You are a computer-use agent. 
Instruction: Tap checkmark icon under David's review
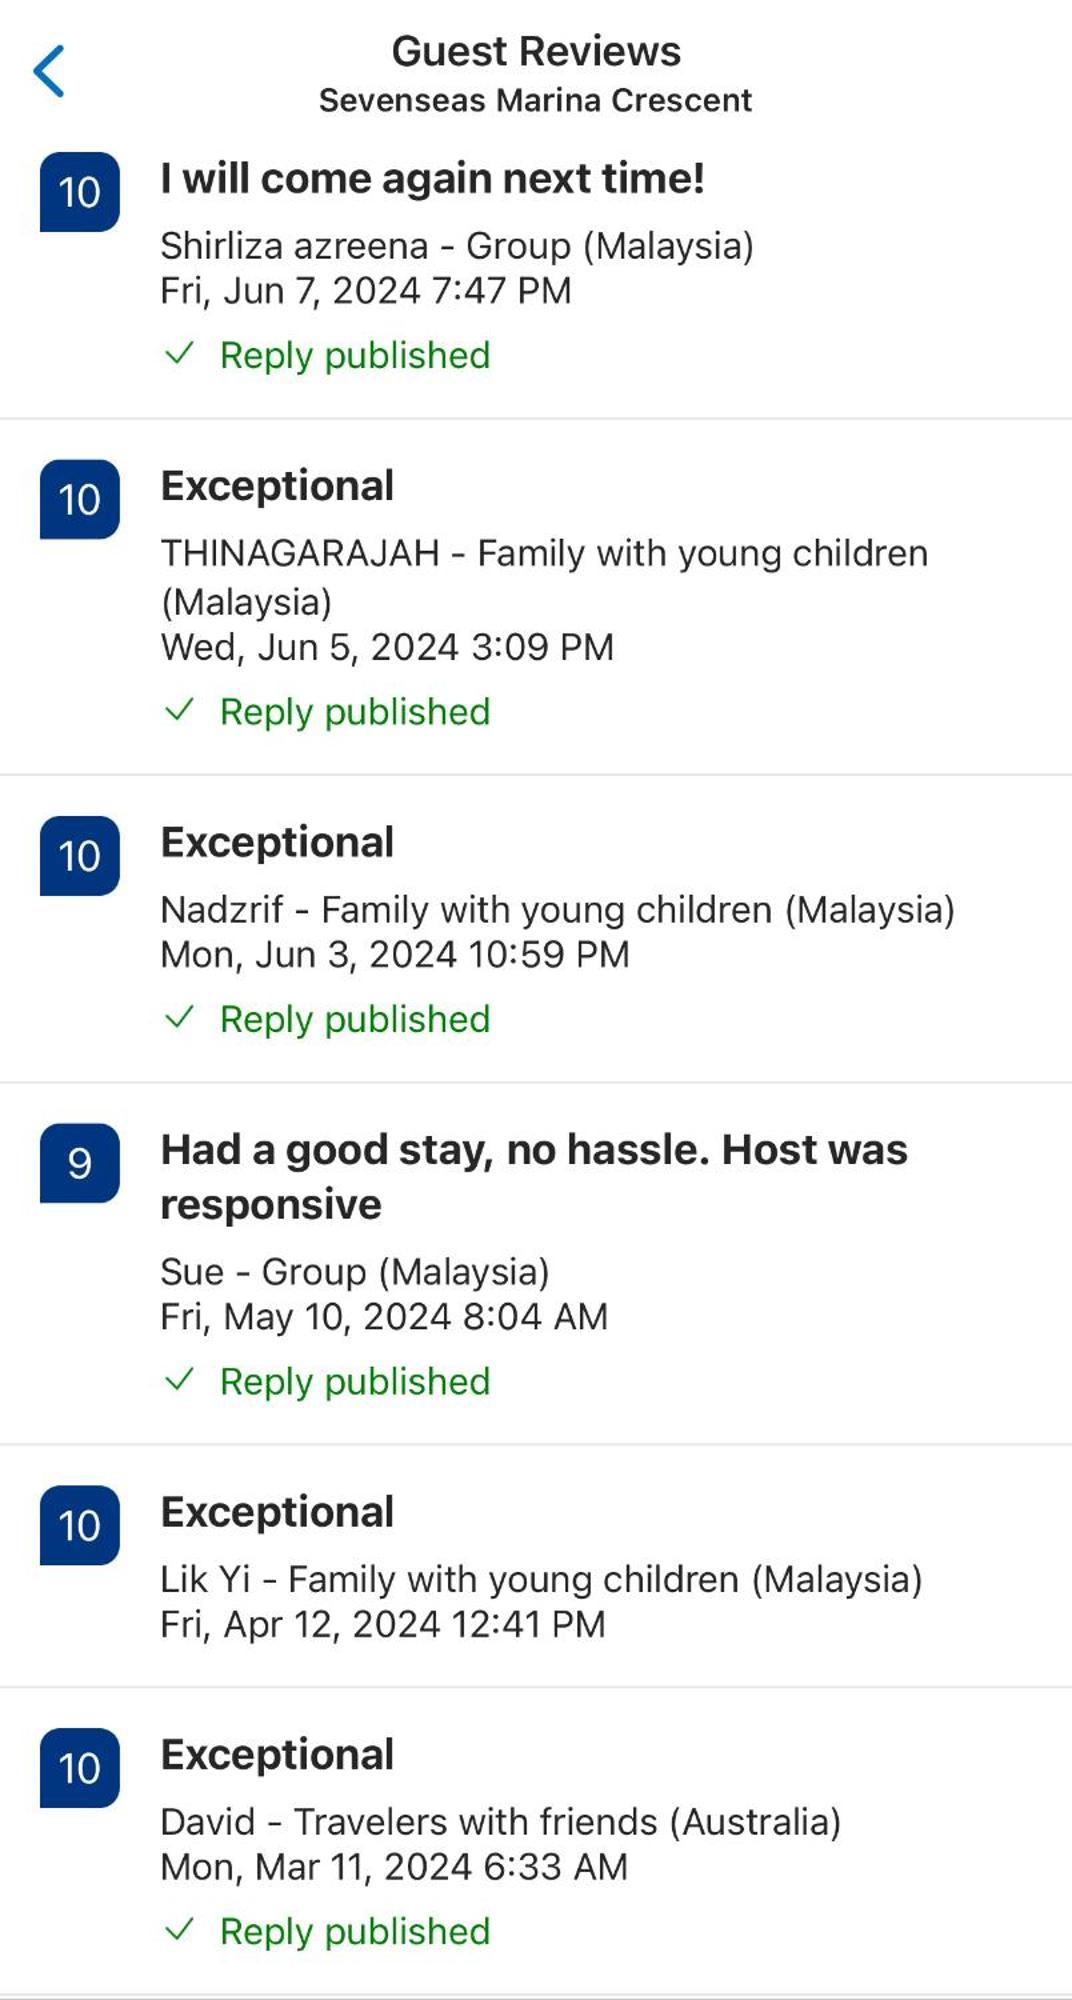[179, 1930]
